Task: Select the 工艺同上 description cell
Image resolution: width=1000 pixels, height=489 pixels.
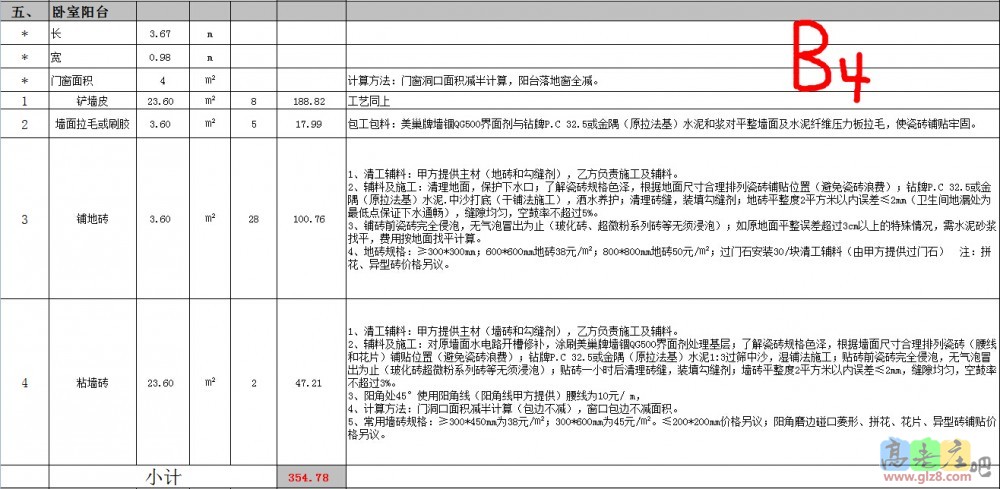Action: [367, 101]
